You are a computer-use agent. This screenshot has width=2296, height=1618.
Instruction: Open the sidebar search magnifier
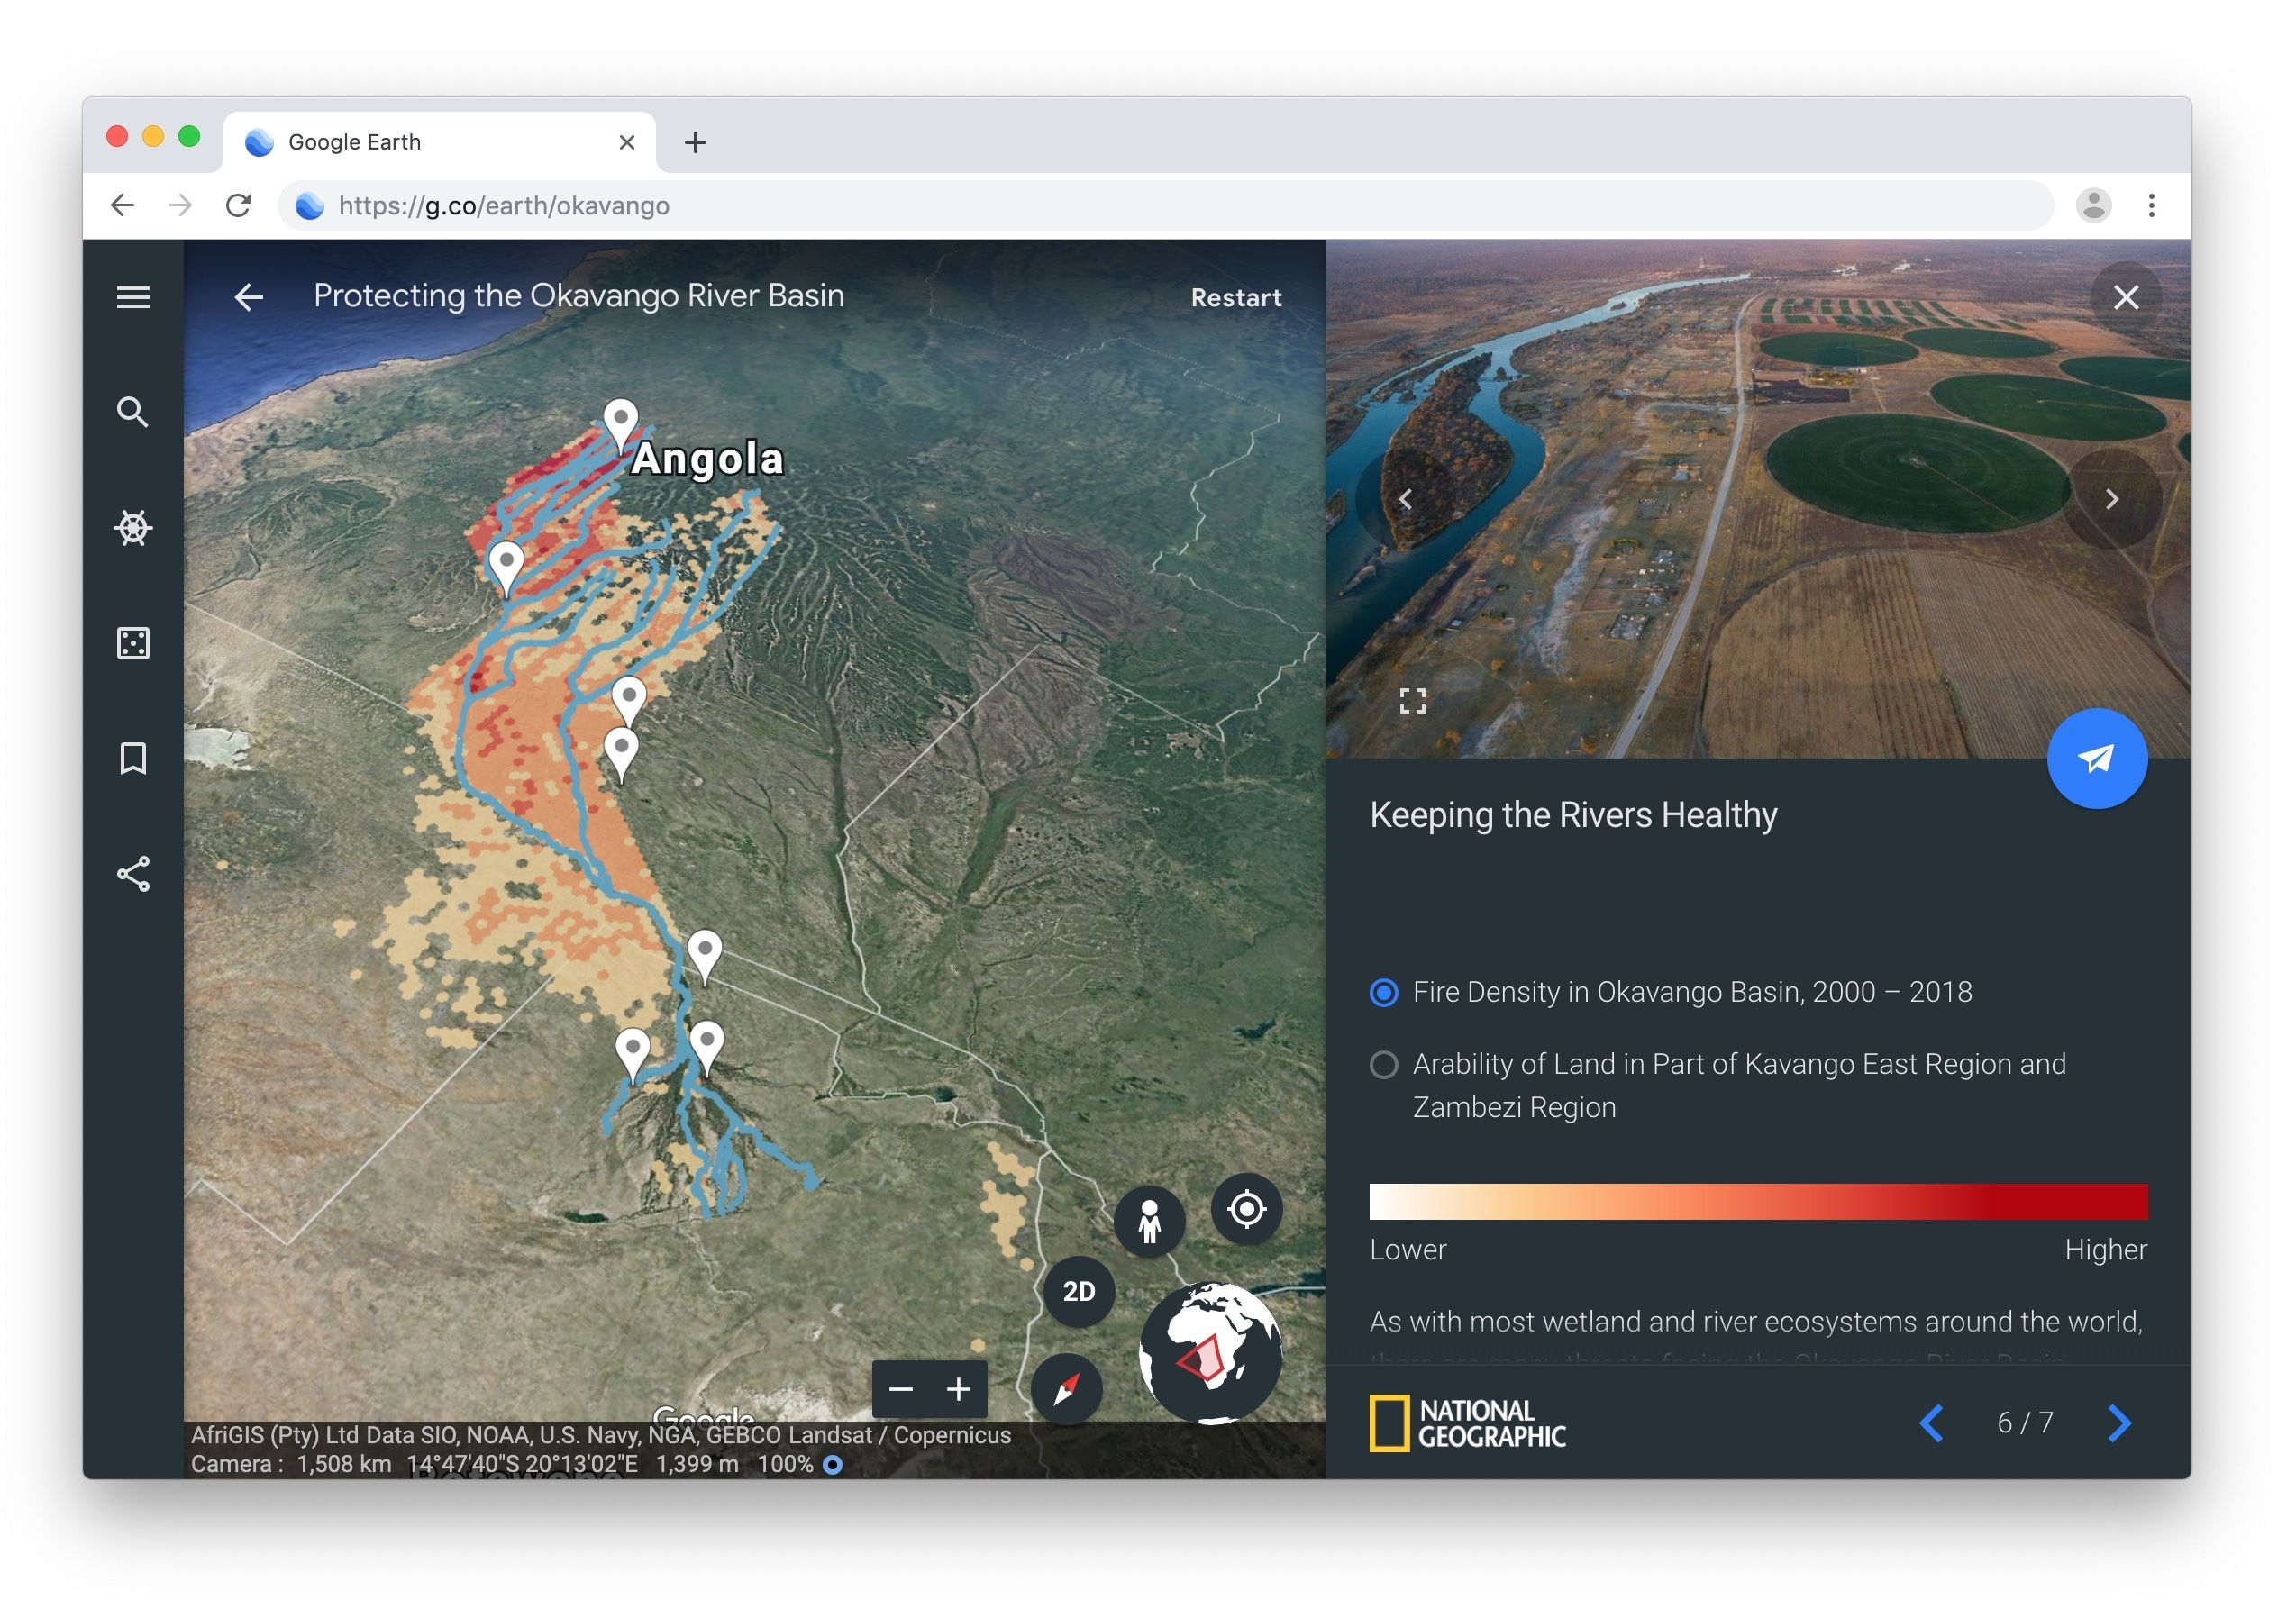coord(133,413)
